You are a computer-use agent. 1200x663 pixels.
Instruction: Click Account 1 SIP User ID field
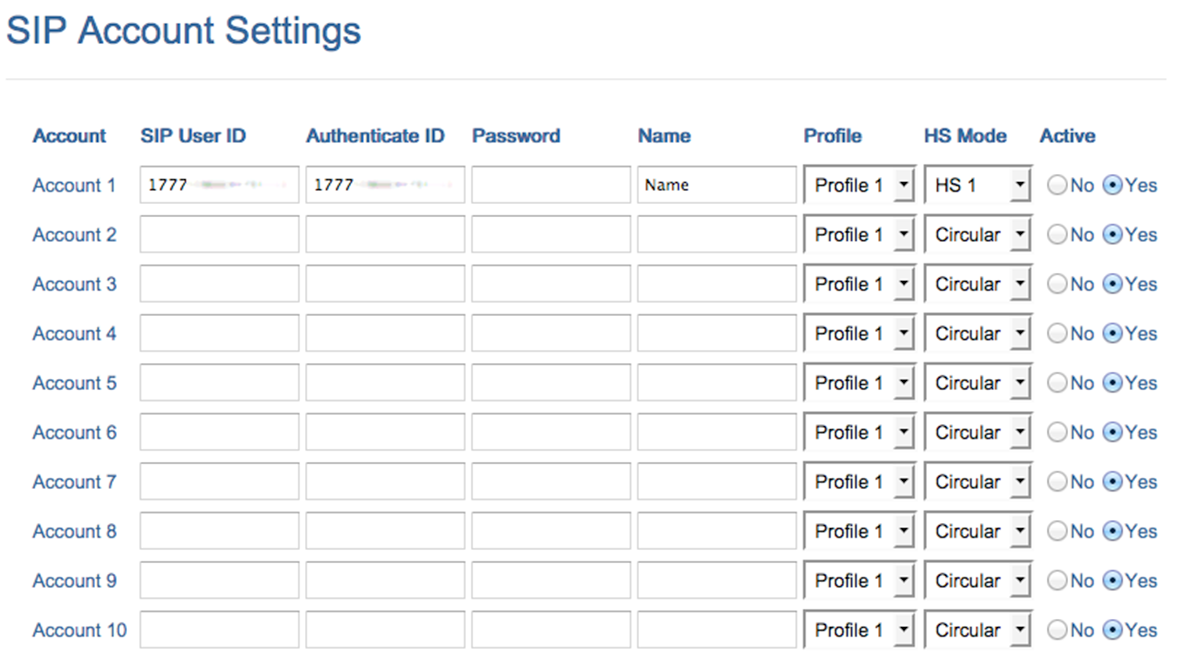[x=219, y=186]
